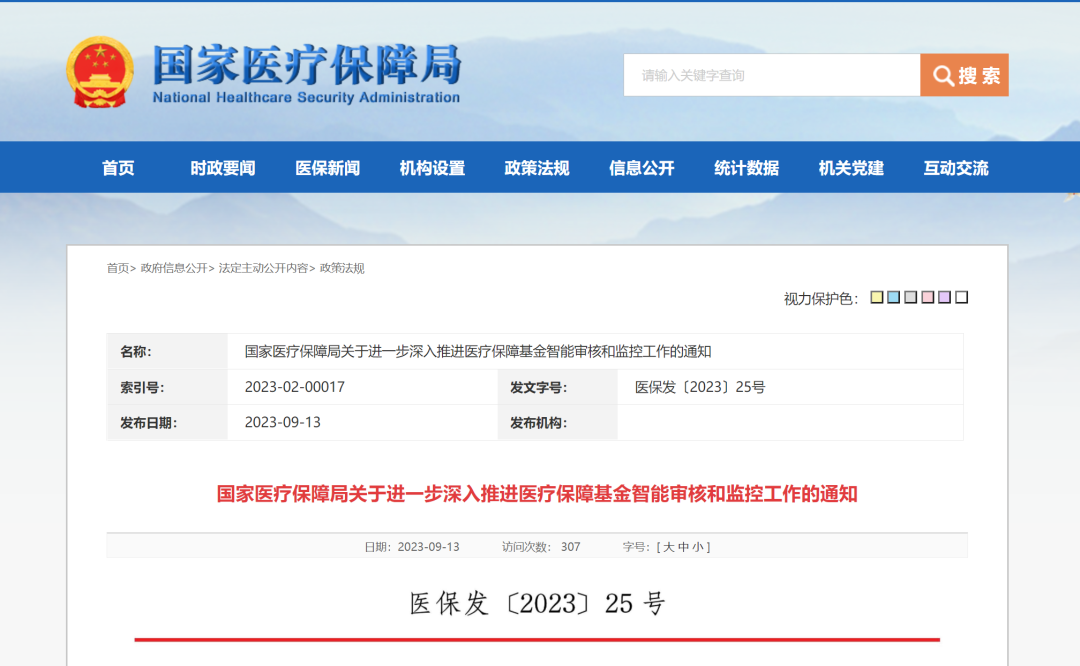Focus the 请输入关键字查询 search field
The image size is (1080, 666).
772,75
